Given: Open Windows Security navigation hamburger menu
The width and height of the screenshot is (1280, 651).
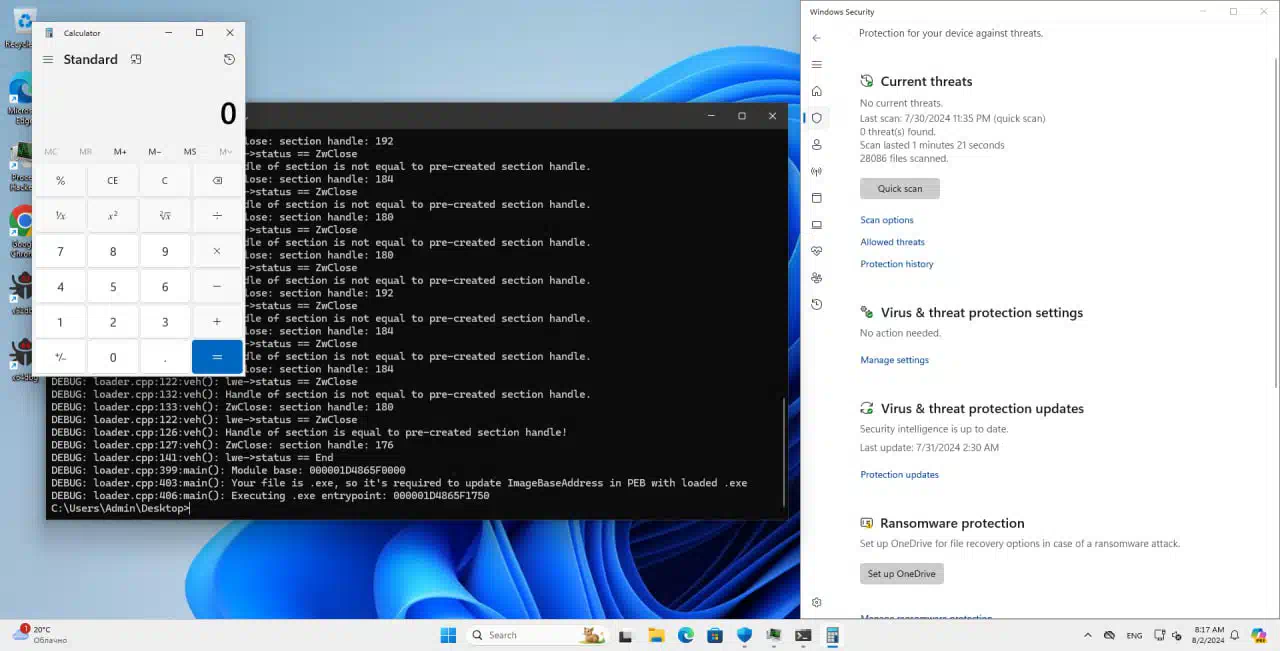Looking at the screenshot, I should pos(816,65).
